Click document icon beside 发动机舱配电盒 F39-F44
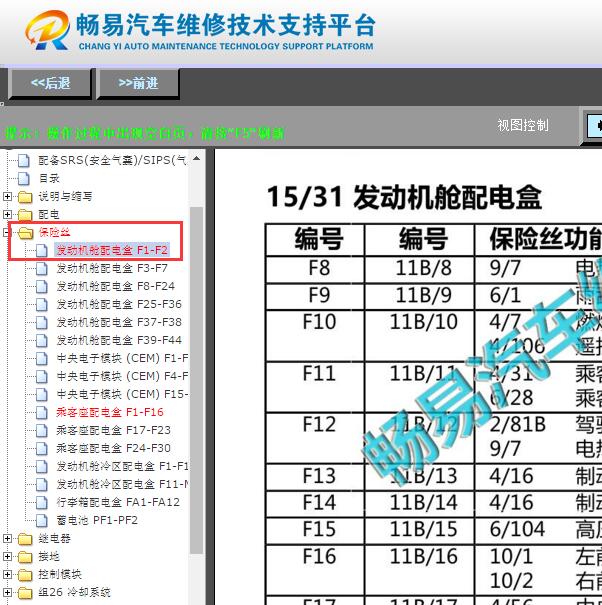The height and width of the screenshot is (605, 602). click(x=42, y=341)
